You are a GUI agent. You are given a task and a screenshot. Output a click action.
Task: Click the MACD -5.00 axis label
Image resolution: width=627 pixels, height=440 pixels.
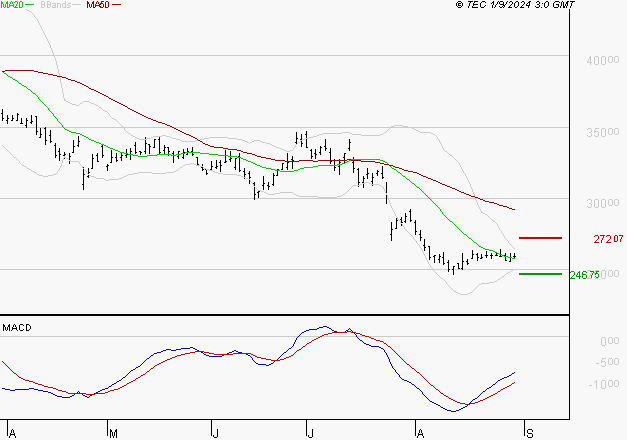coord(607,362)
